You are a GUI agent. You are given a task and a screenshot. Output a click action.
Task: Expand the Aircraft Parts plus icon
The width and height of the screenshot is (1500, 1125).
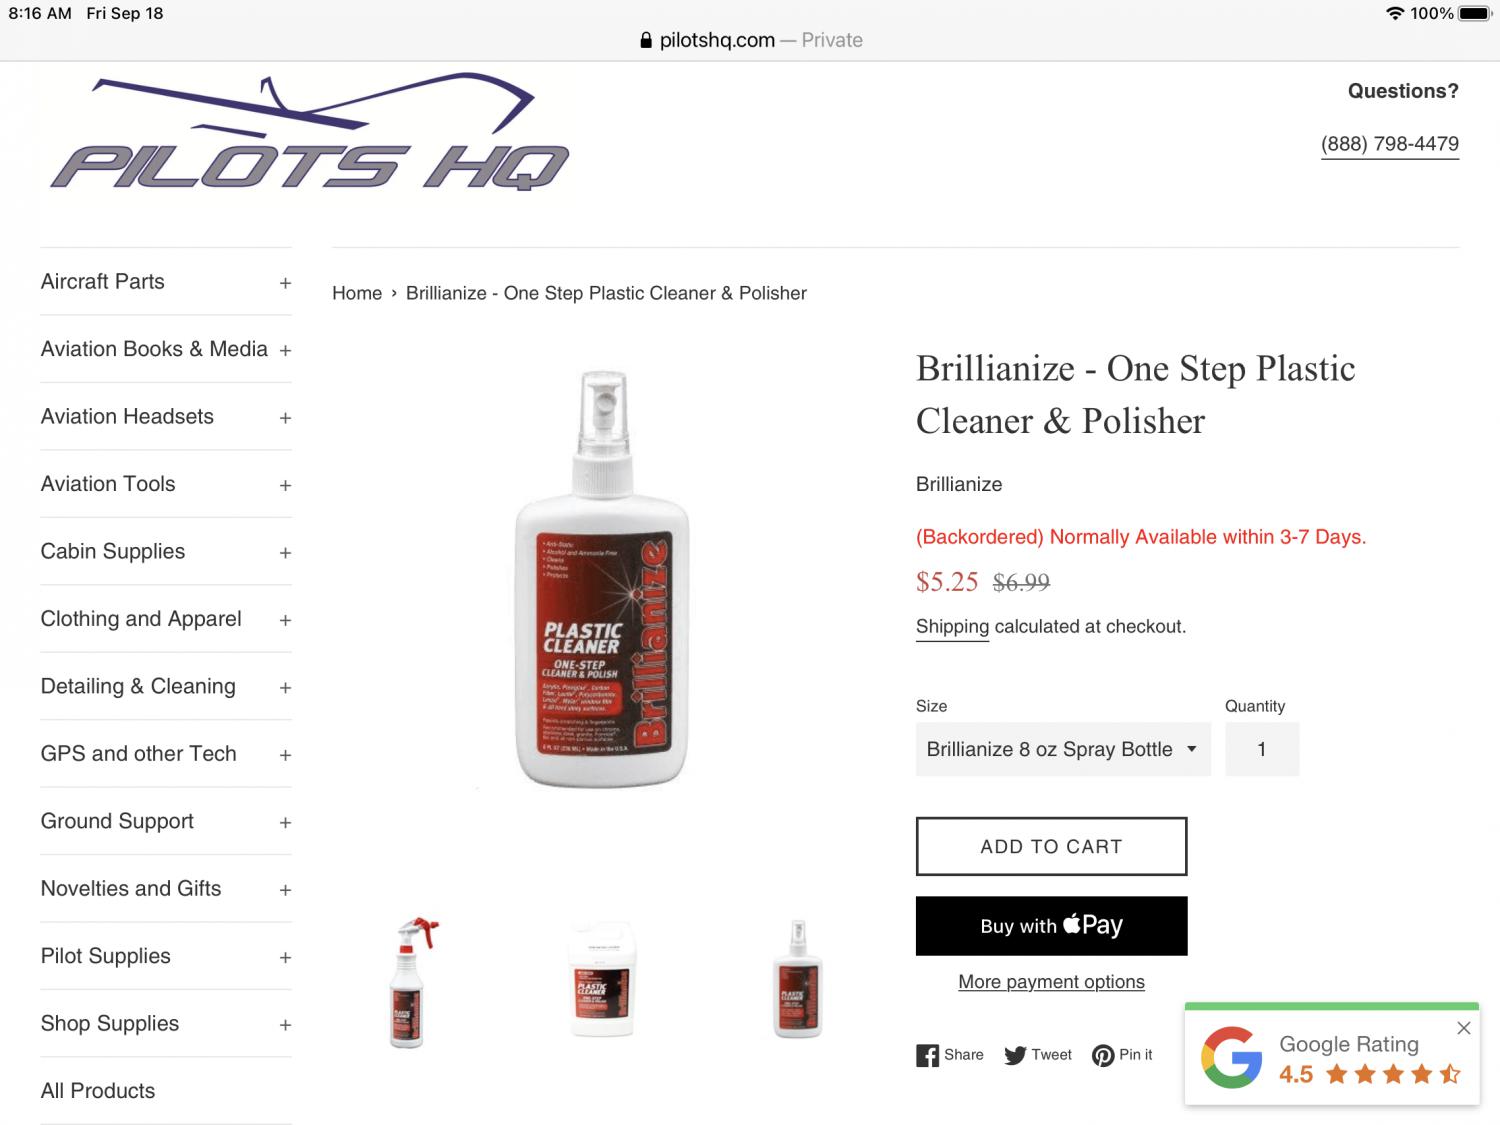click(x=285, y=283)
